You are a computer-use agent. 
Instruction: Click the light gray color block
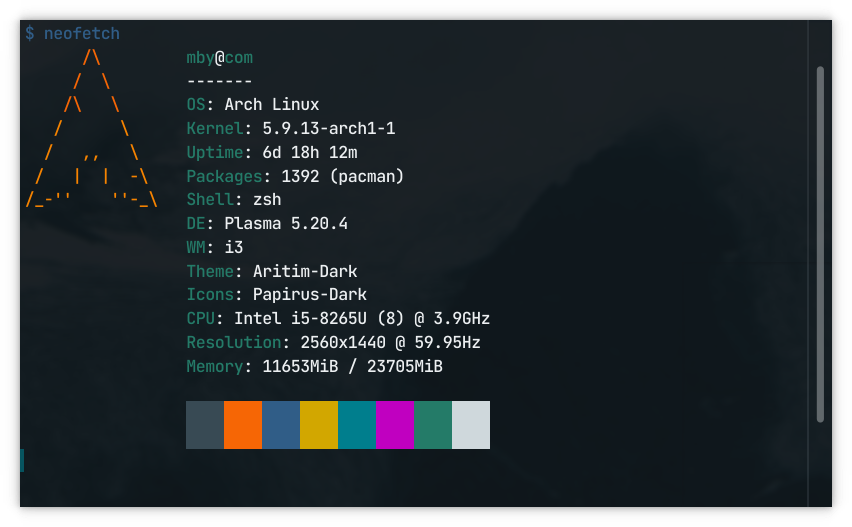click(x=471, y=425)
